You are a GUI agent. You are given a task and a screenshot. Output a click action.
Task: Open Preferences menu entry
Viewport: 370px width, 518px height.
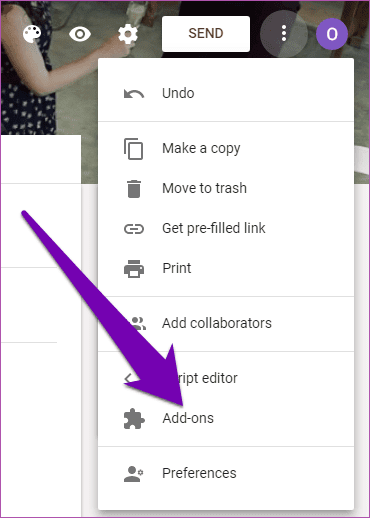click(226, 473)
